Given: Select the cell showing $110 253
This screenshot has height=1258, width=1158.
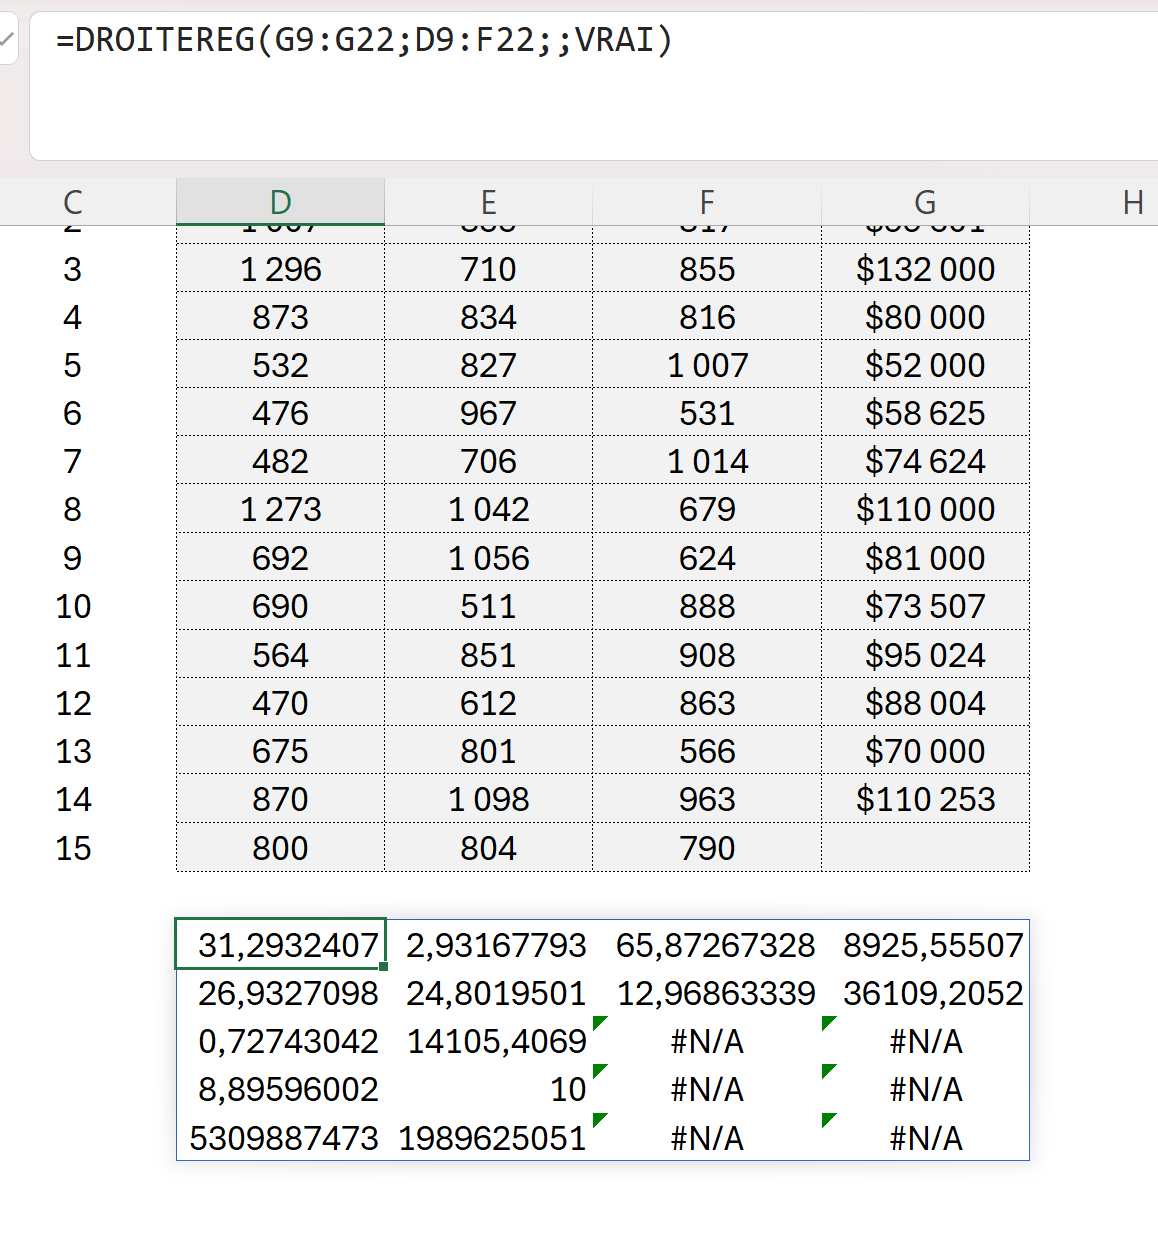Looking at the screenshot, I should (x=925, y=799).
